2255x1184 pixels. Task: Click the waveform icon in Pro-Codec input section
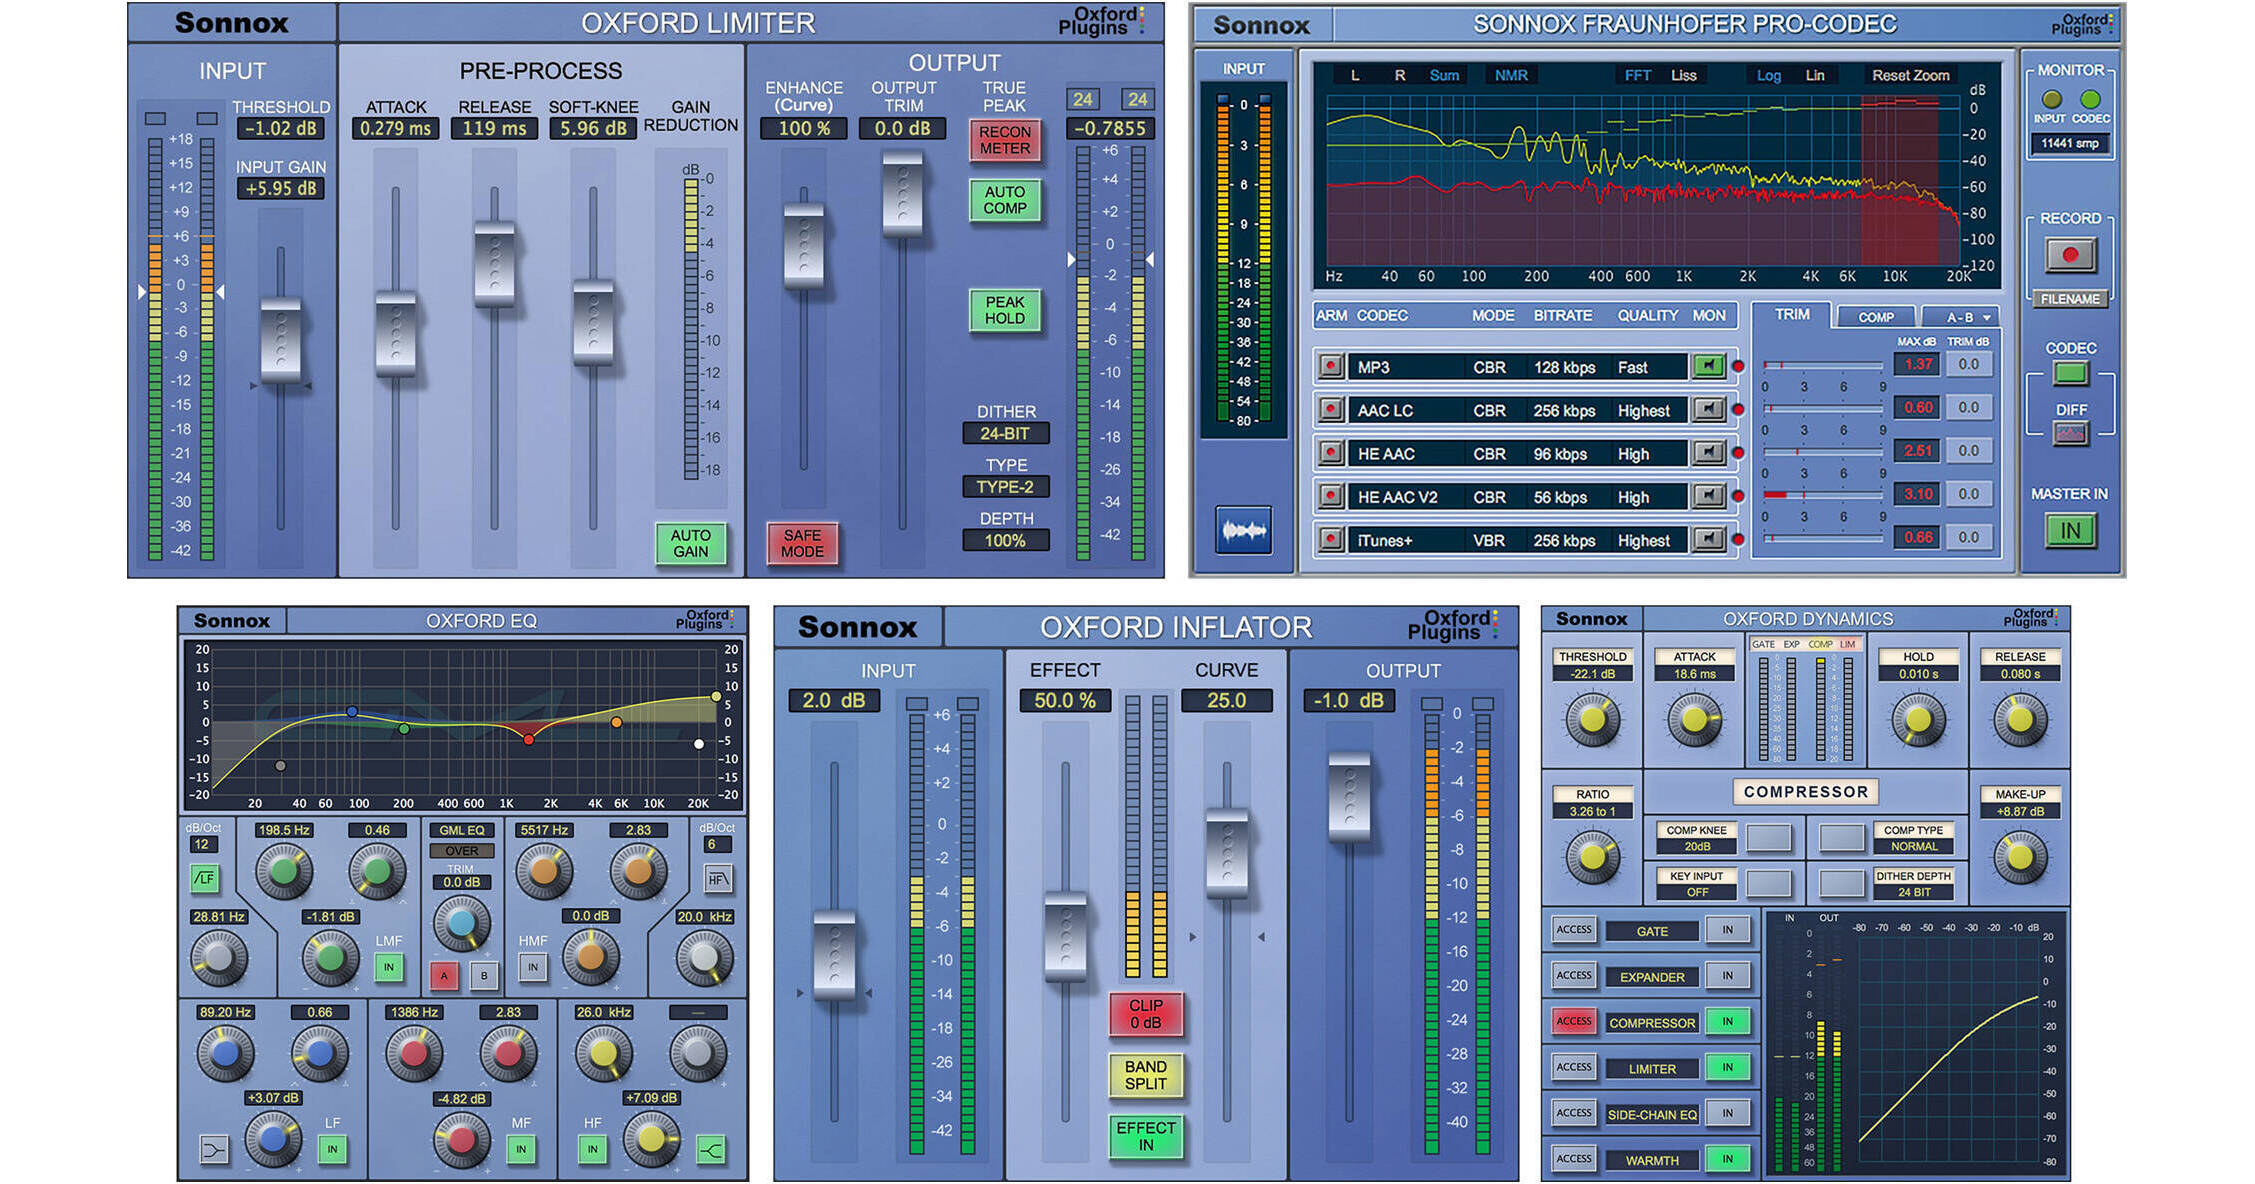1246,531
